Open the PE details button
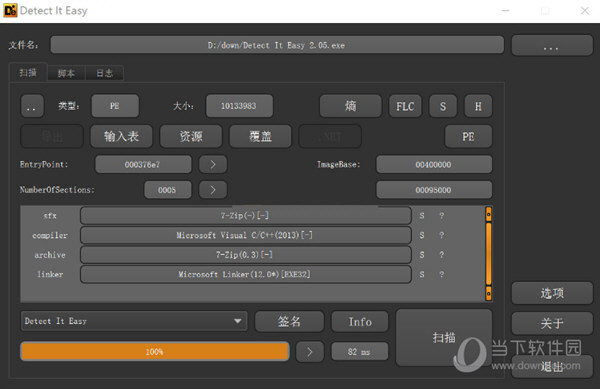The height and width of the screenshot is (389, 600). pos(468,136)
